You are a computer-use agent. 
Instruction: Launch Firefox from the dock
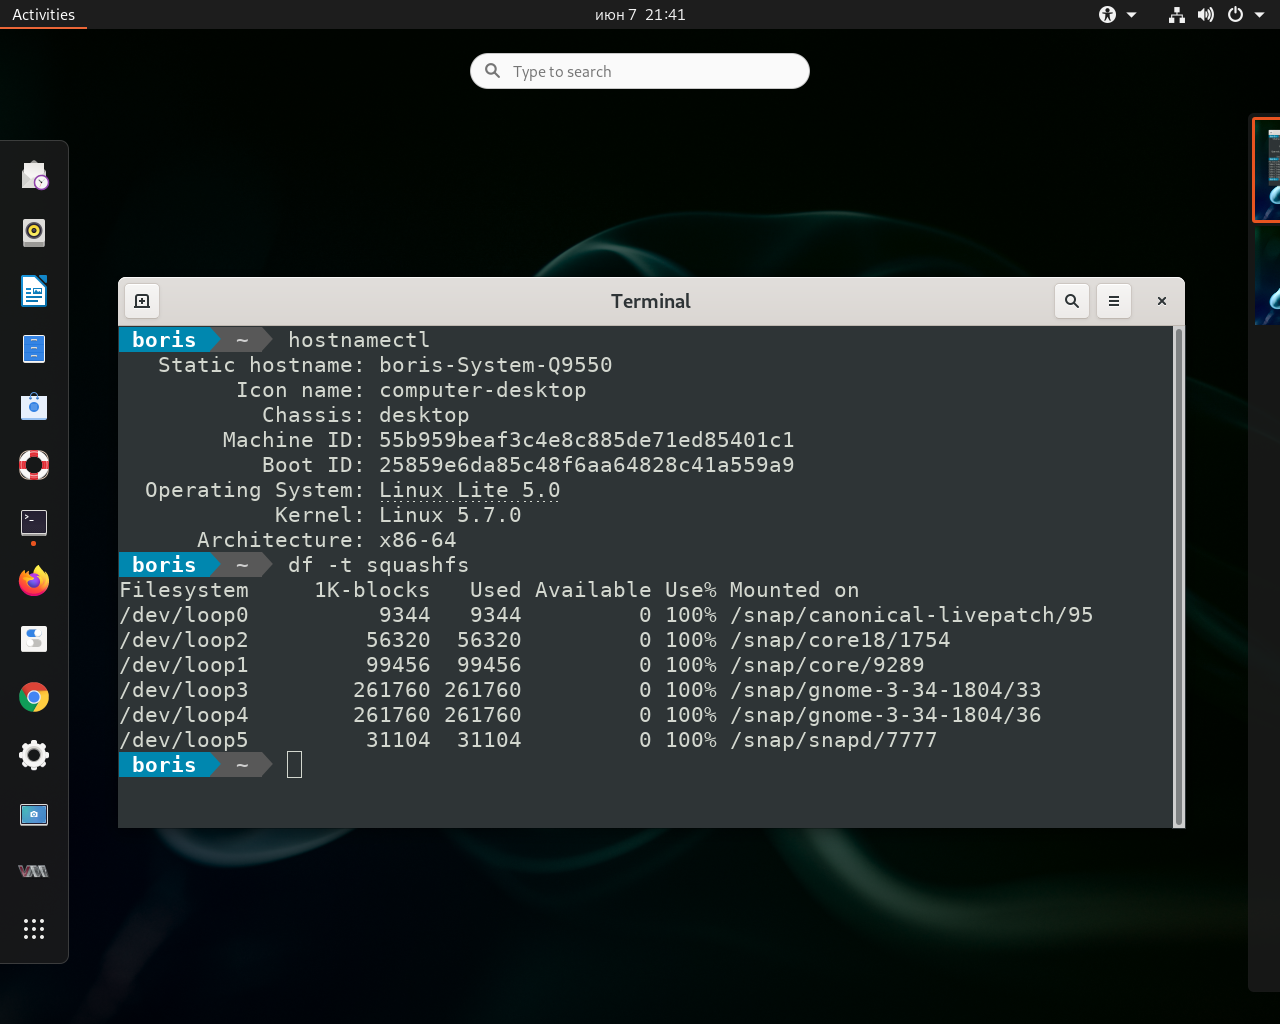pos(33,581)
